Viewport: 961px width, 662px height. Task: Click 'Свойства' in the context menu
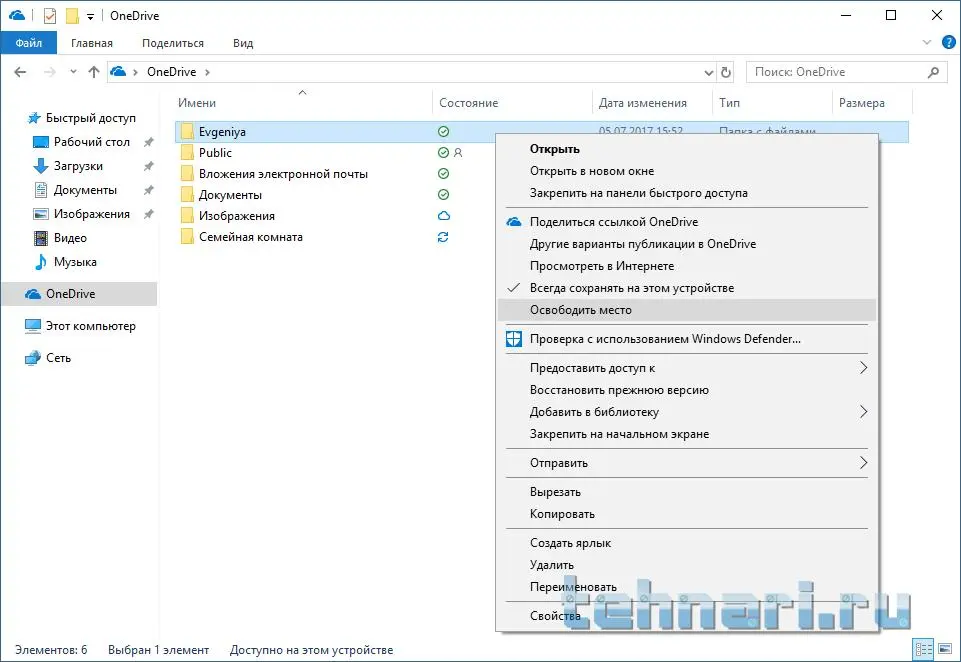tap(555, 616)
